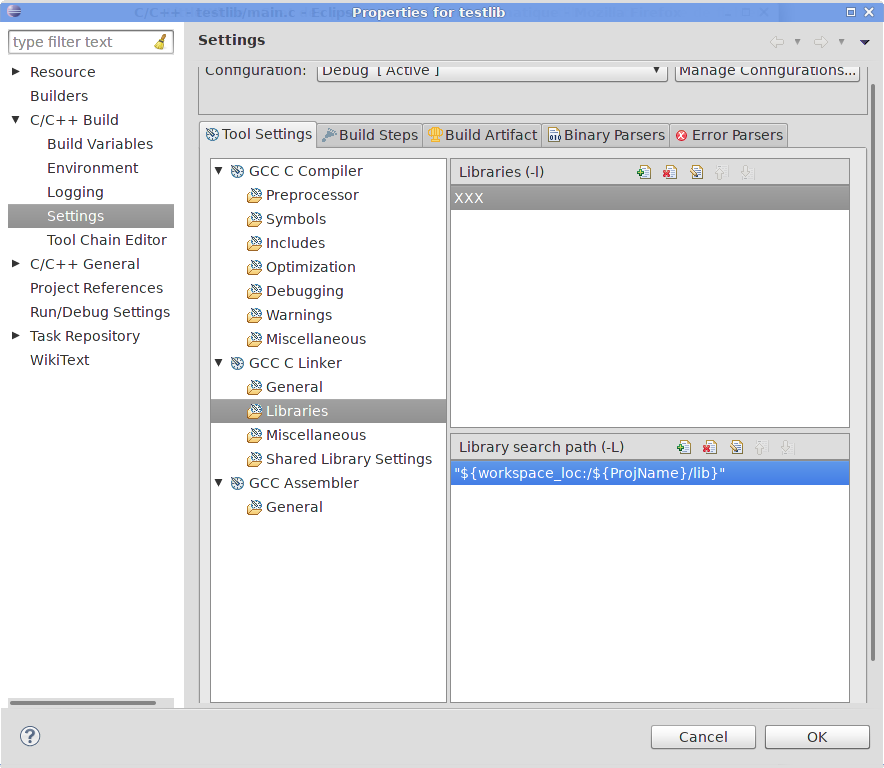Edit the selected Library search path entry
Viewport: 884px width, 768px height.
click(x=736, y=447)
